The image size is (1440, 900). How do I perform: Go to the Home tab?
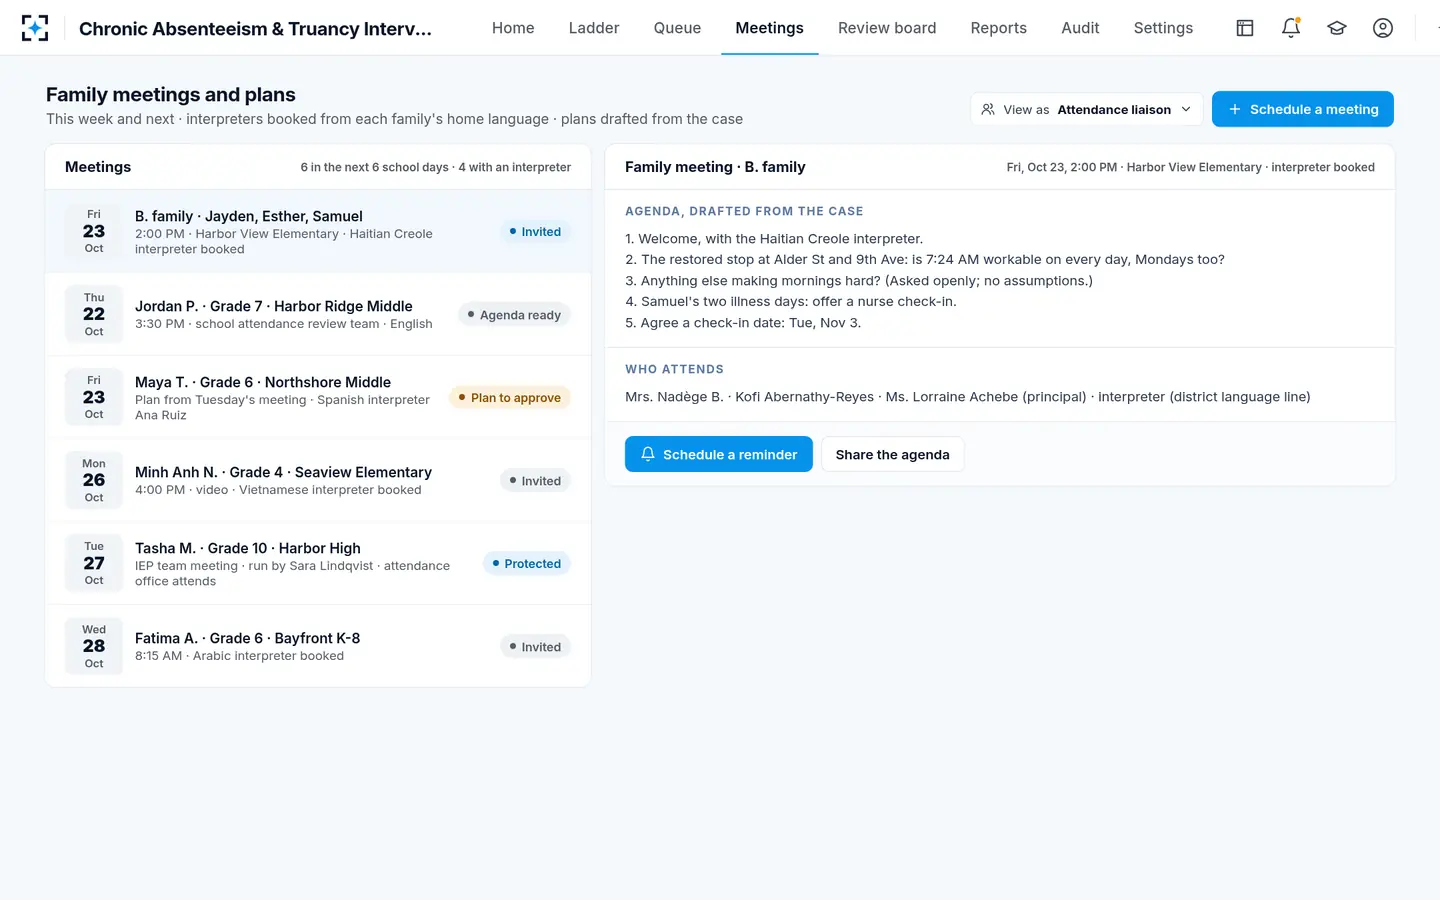(513, 28)
